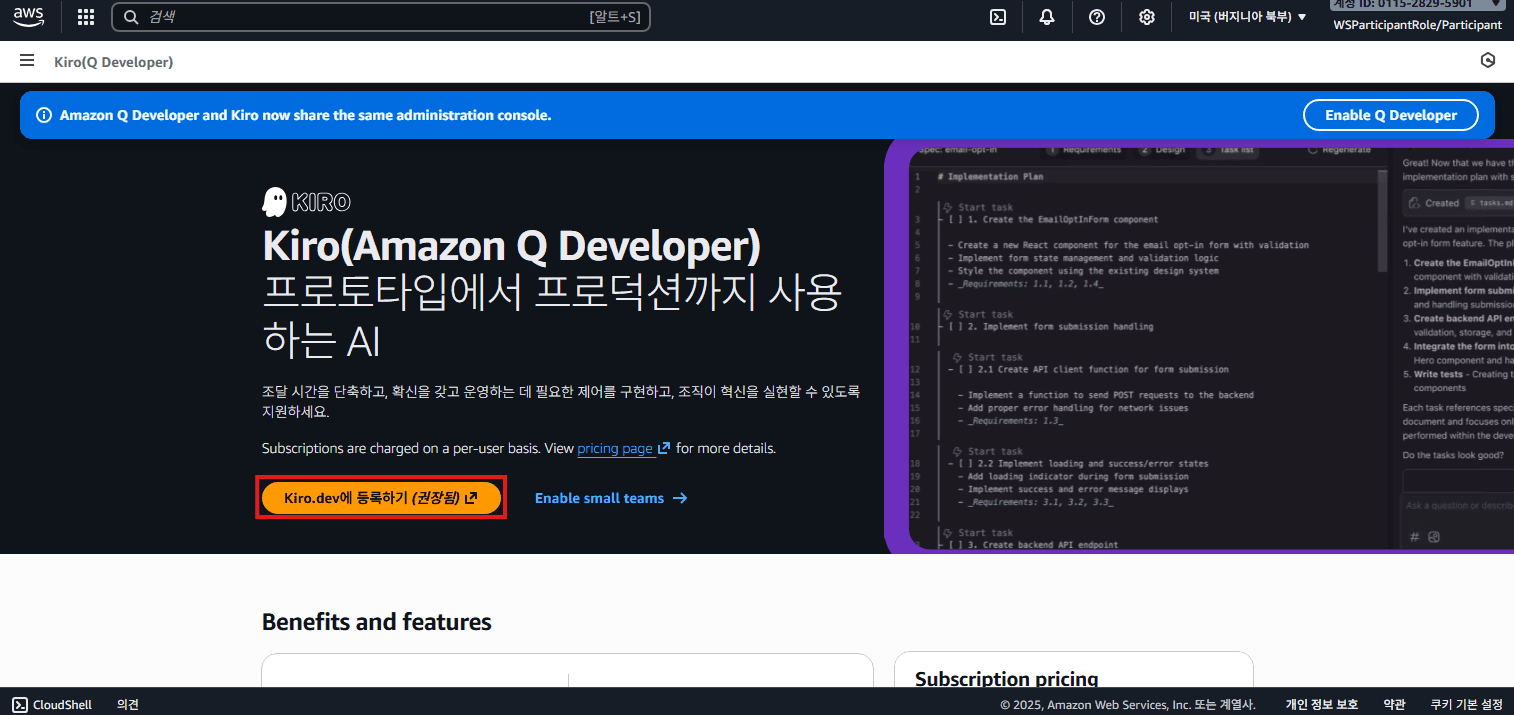Click the AWS logo home icon
Viewport: 1514px width, 715px height.
click(29, 17)
